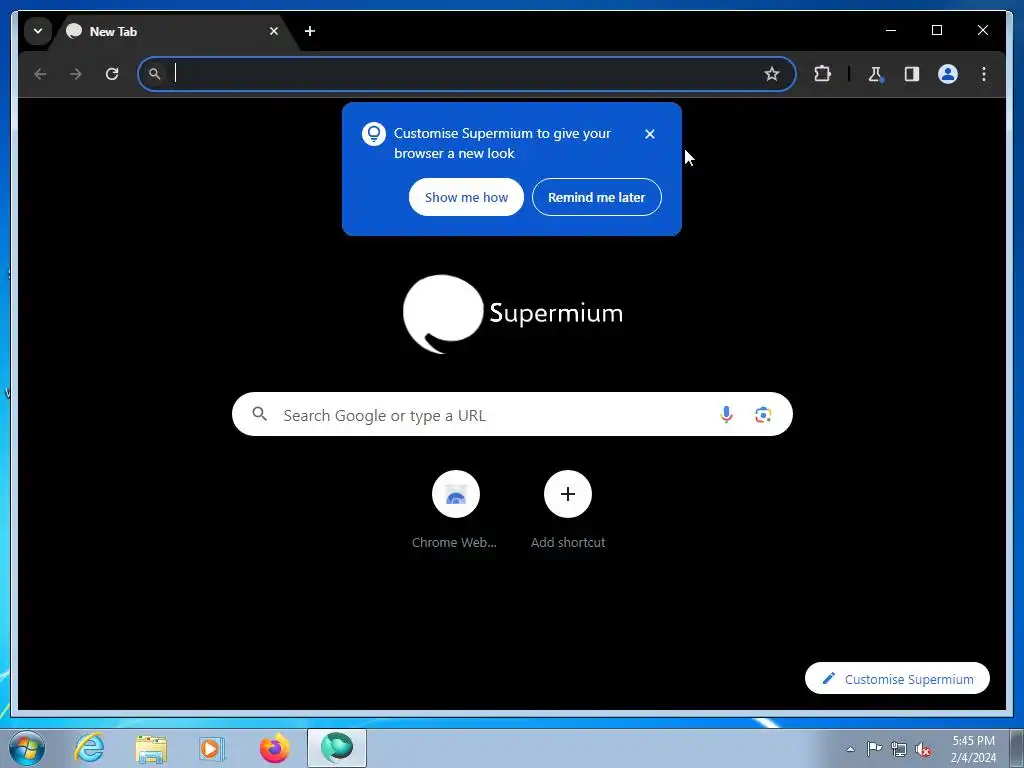Open Windows Media Player from the taskbar
This screenshot has height=768, width=1024.
(x=211, y=748)
